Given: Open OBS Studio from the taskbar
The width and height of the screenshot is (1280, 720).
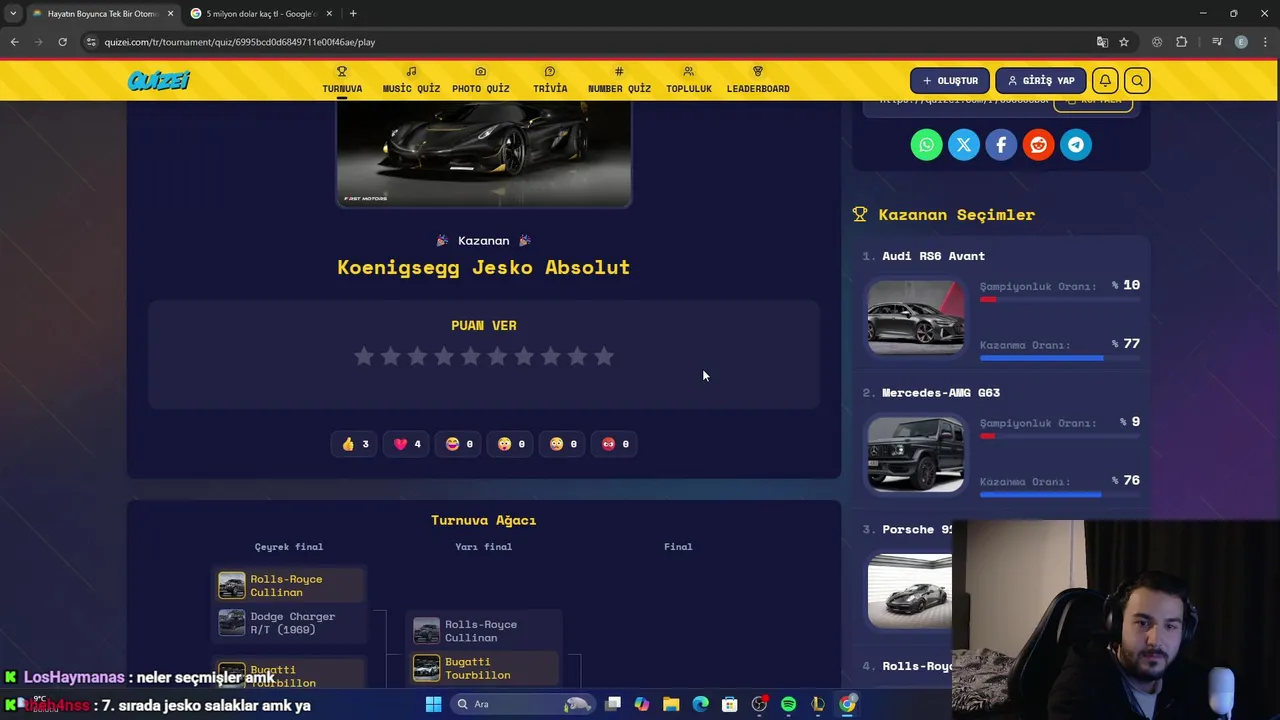Looking at the screenshot, I should coord(759,704).
